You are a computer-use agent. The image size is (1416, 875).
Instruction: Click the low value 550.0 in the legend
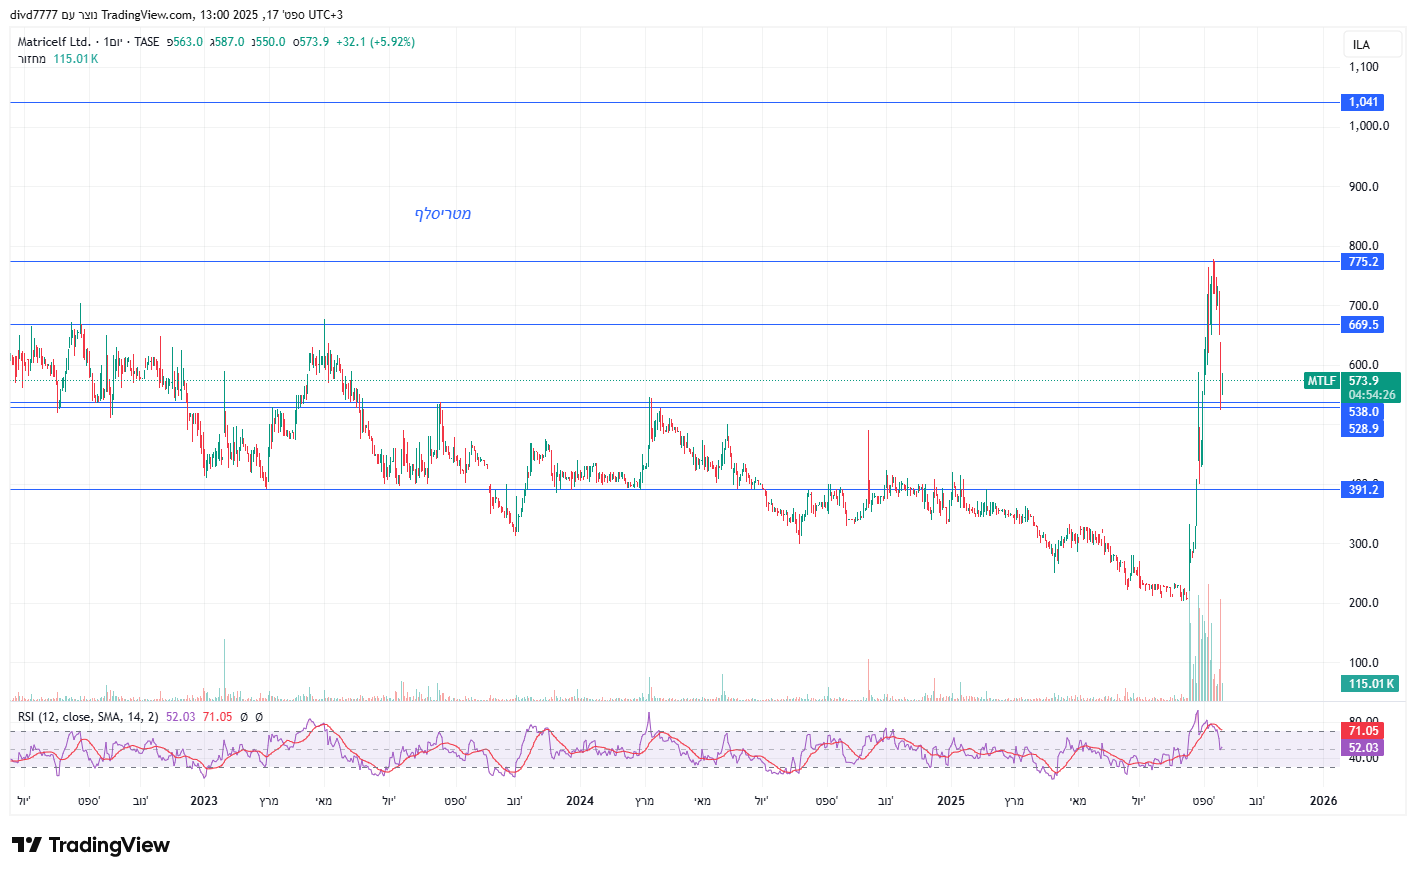[270, 42]
